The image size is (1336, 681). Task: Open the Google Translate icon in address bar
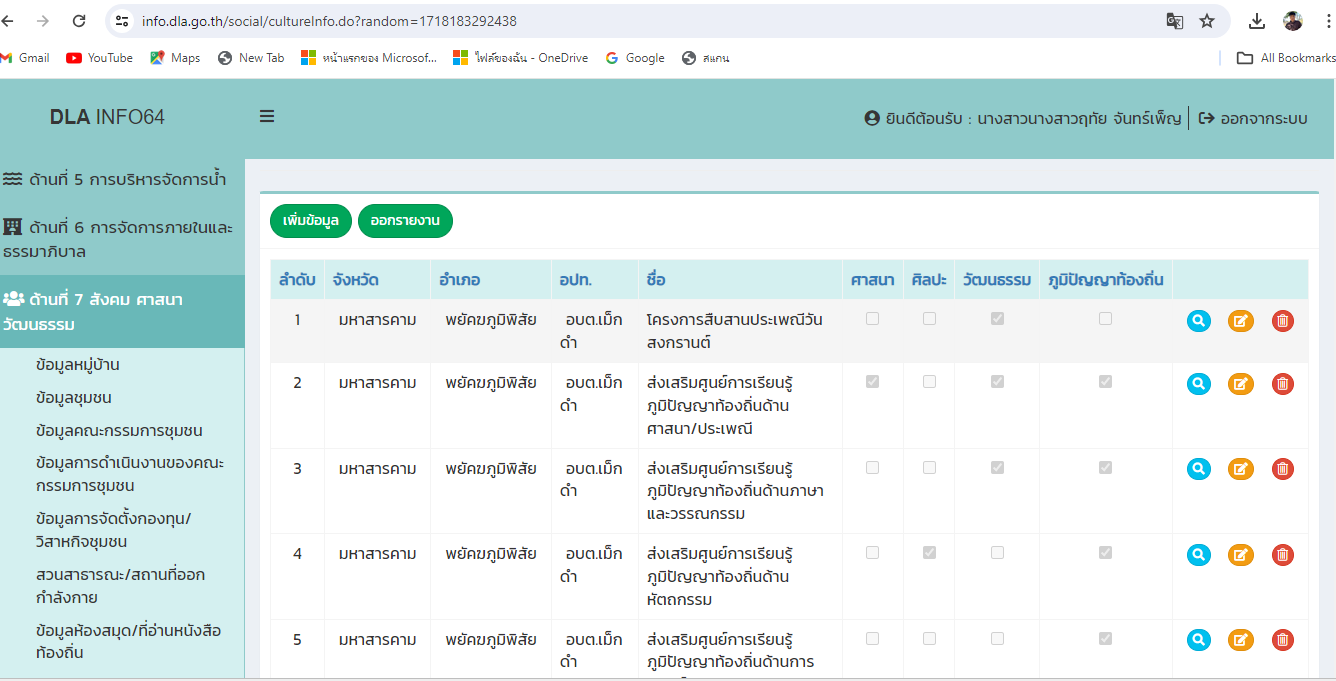click(x=1175, y=21)
